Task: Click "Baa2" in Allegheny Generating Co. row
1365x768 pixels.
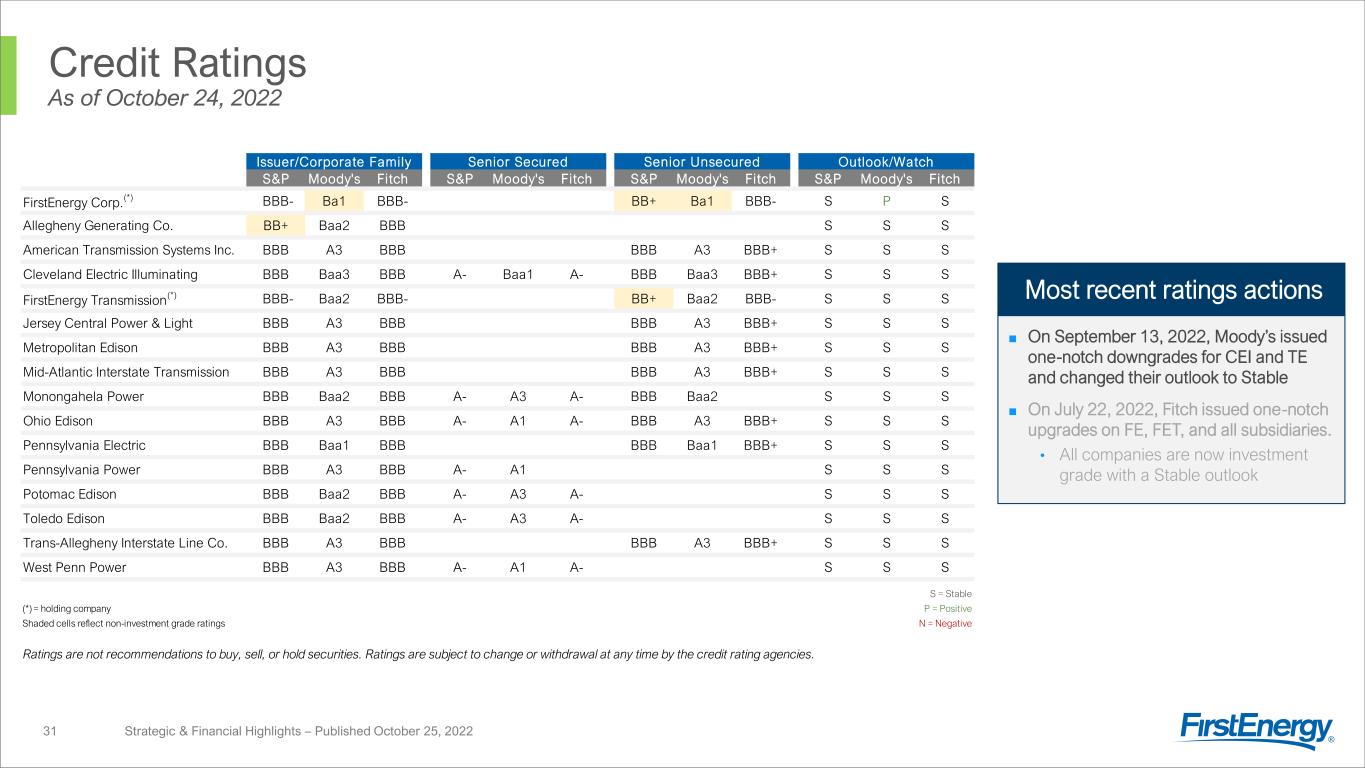Action: (335, 226)
